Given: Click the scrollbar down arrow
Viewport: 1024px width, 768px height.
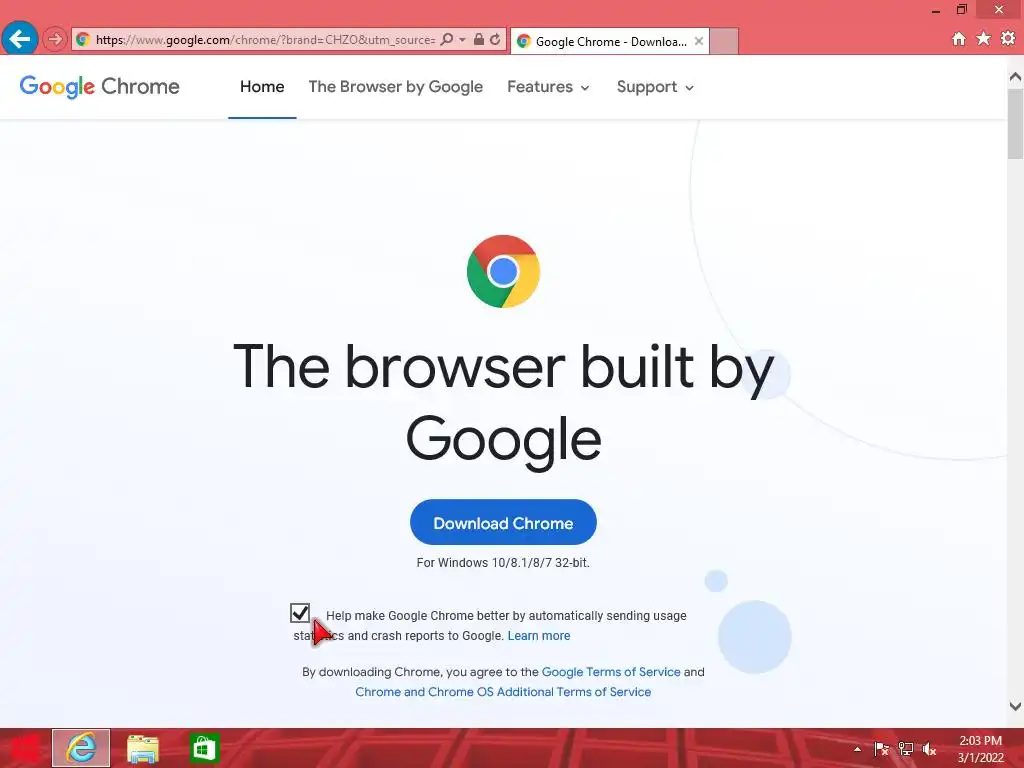Looking at the screenshot, I should [x=1016, y=706].
